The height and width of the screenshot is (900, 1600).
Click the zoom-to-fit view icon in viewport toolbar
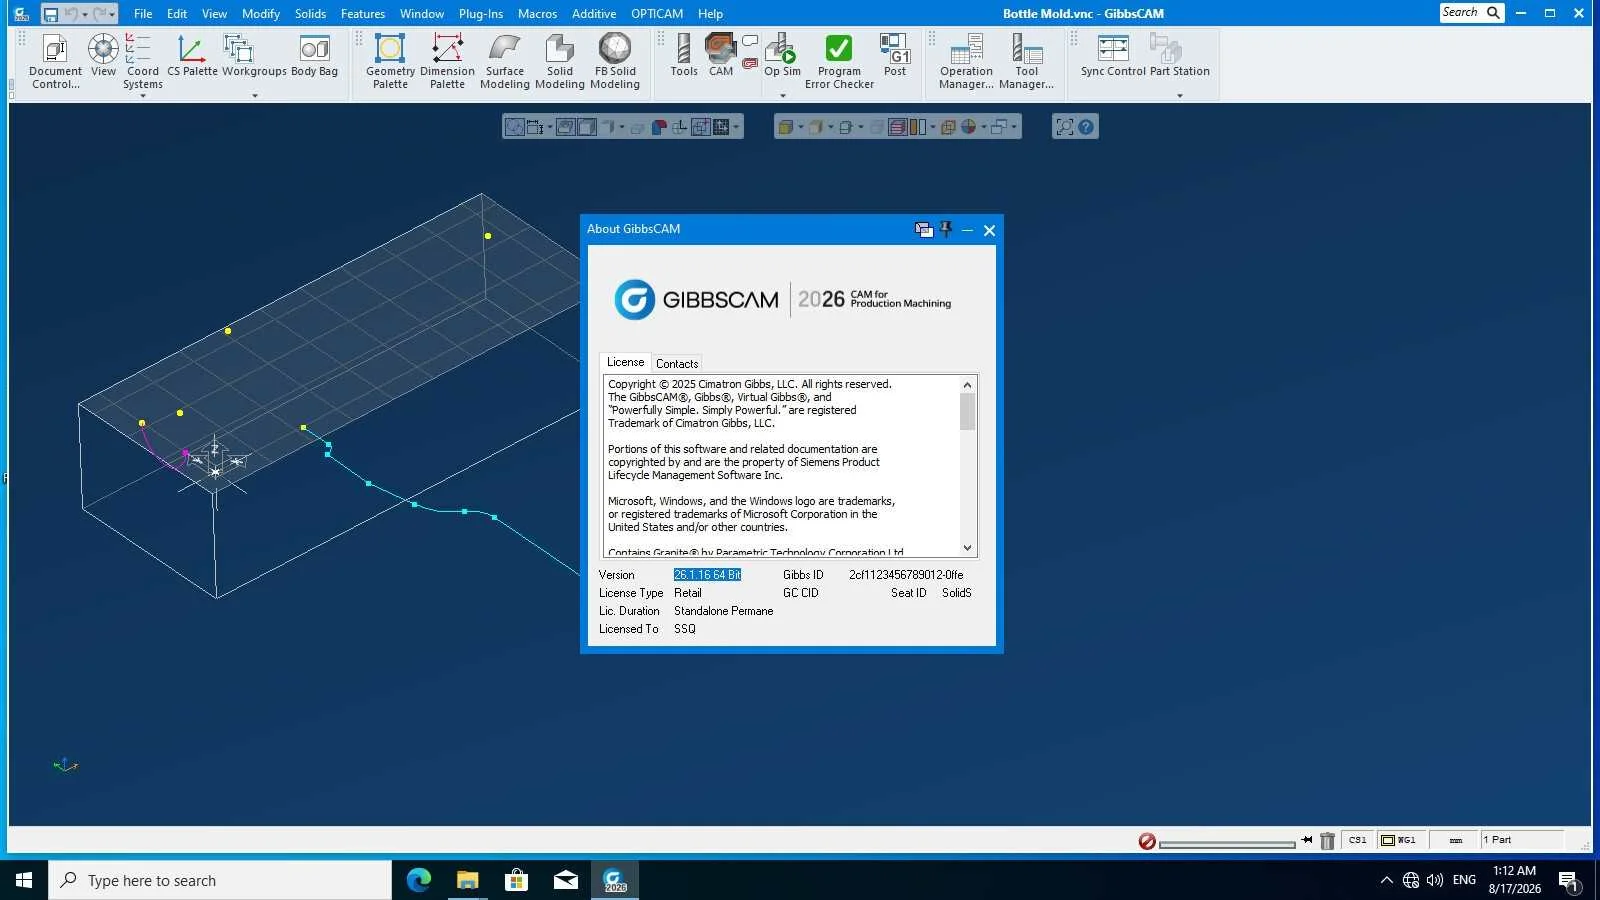pyautogui.click(x=1065, y=127)
